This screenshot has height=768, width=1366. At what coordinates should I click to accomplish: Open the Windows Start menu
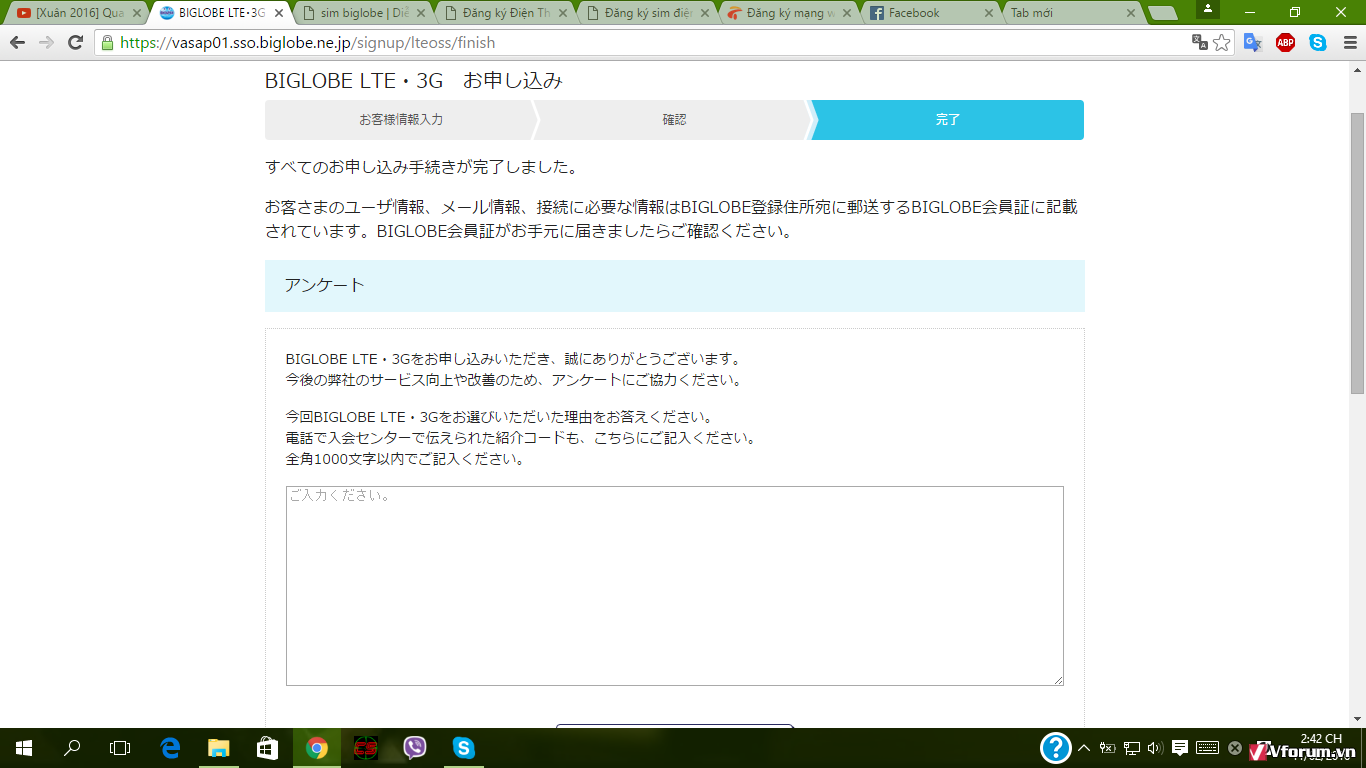24,748
